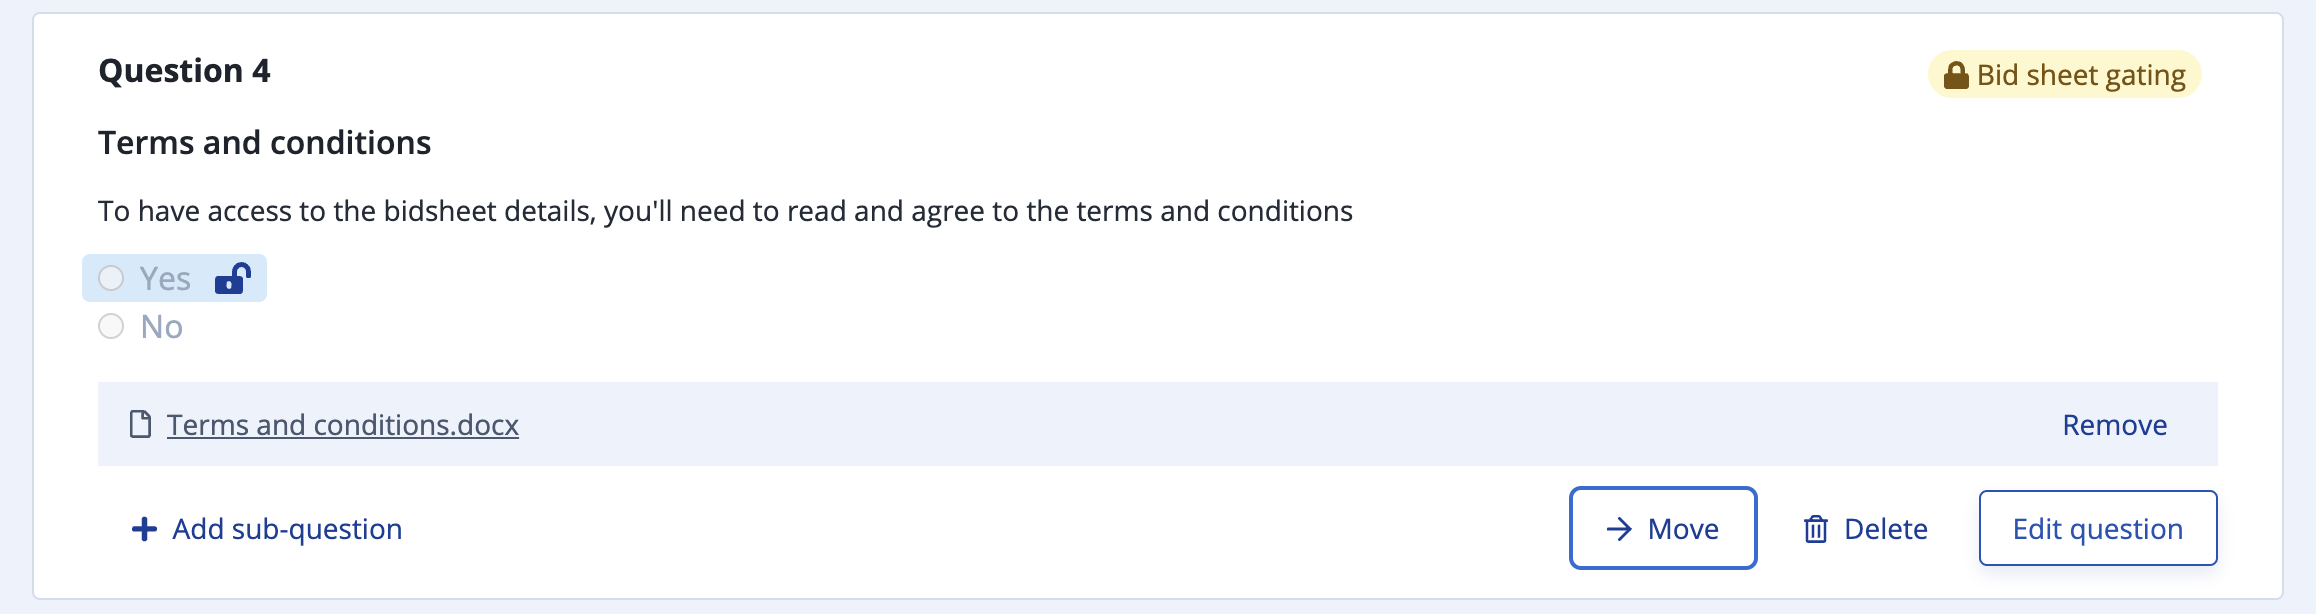Image resolution: width=2316 pixels, height=614 pixels.
Task: Select the No radio button
Action: coord(111,326)
